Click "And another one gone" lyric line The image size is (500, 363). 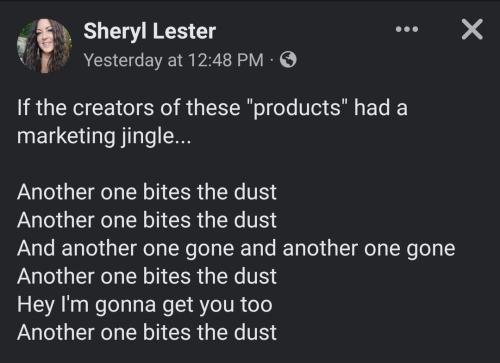click(236, 249)
